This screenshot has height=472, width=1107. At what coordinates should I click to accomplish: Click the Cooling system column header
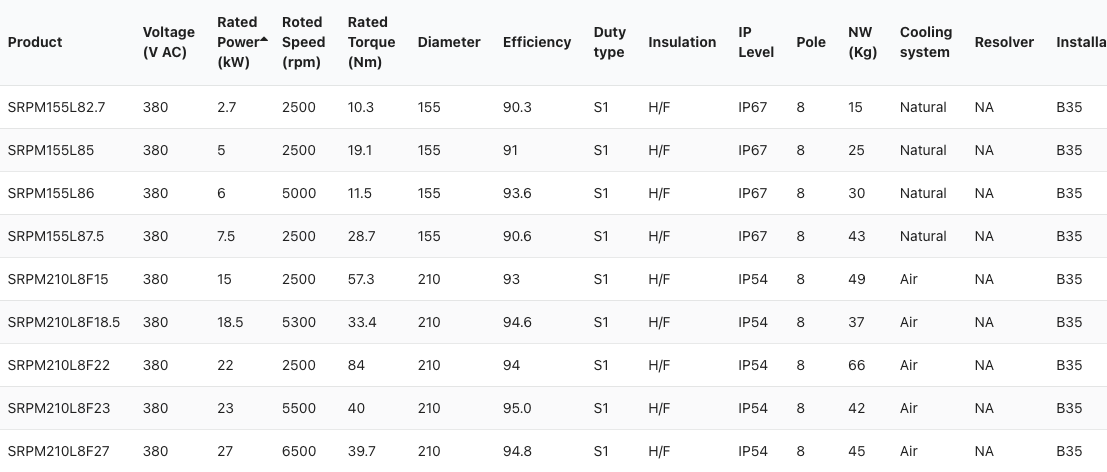click(925, 42)
